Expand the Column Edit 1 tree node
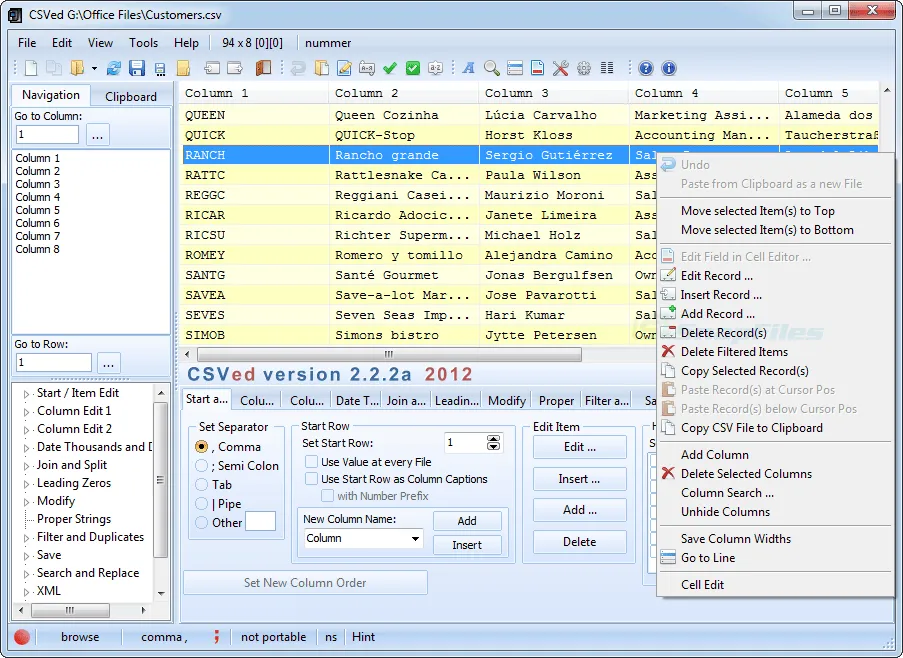 pyautogui.click(x=26, y=412)
